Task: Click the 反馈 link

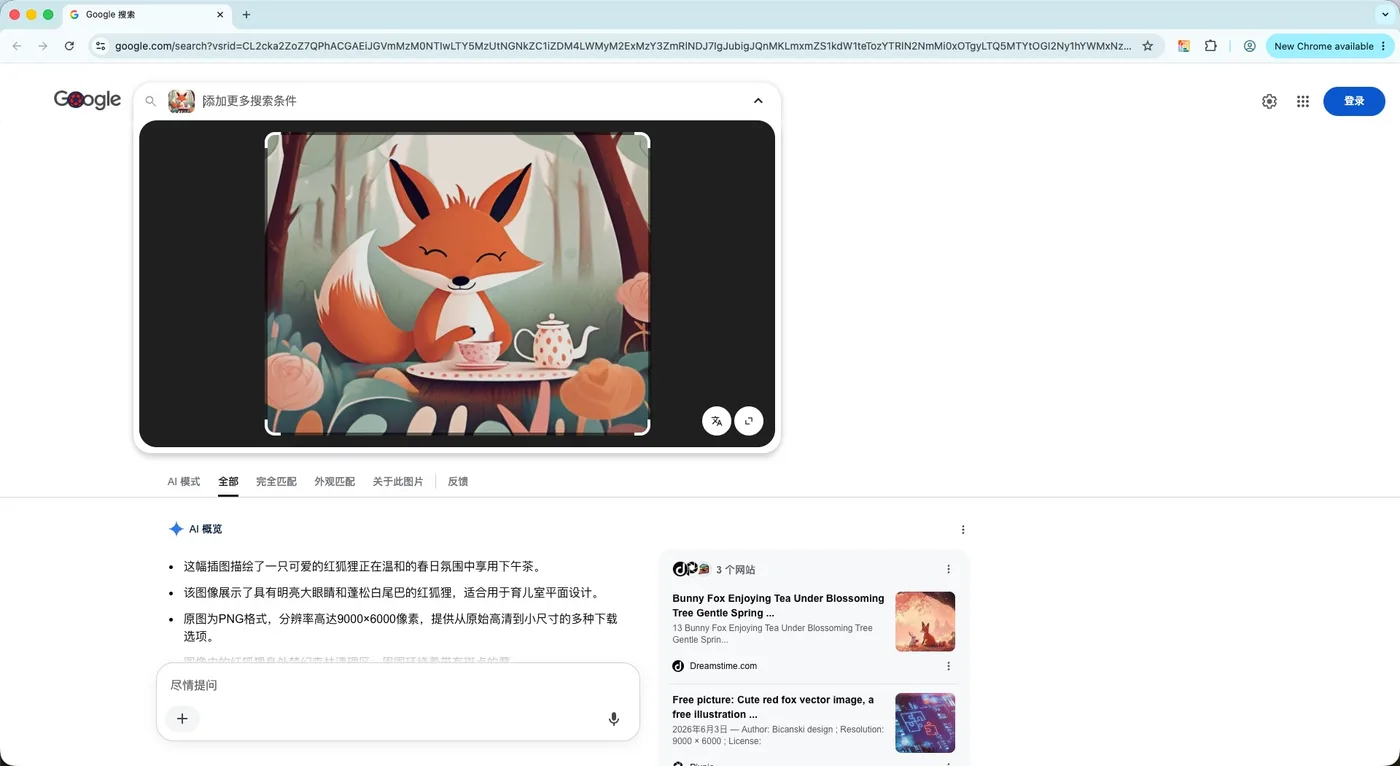Action: click(x=458, y=481)
